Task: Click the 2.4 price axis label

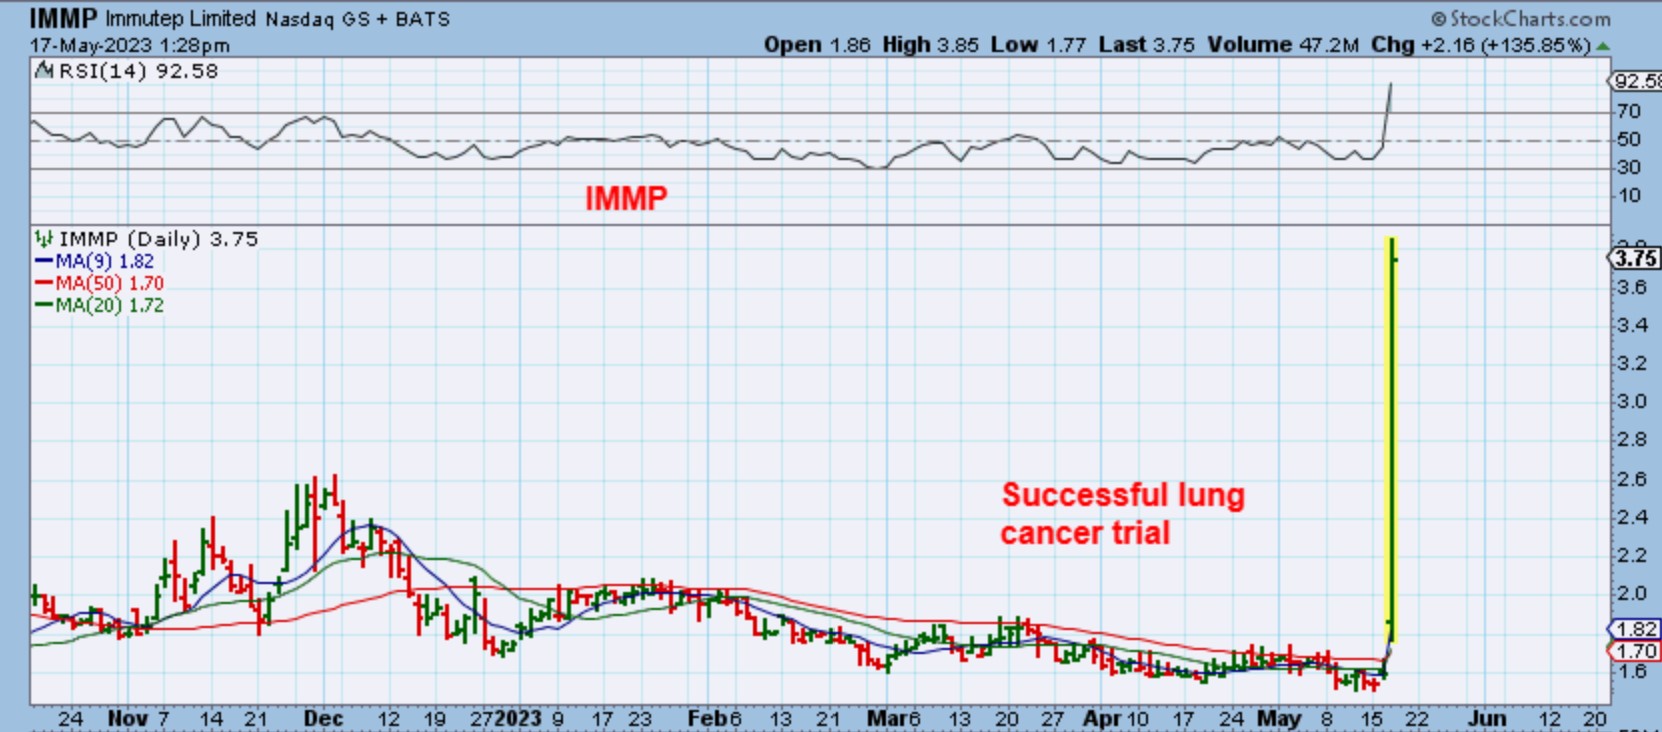Action: point(1632,517)
